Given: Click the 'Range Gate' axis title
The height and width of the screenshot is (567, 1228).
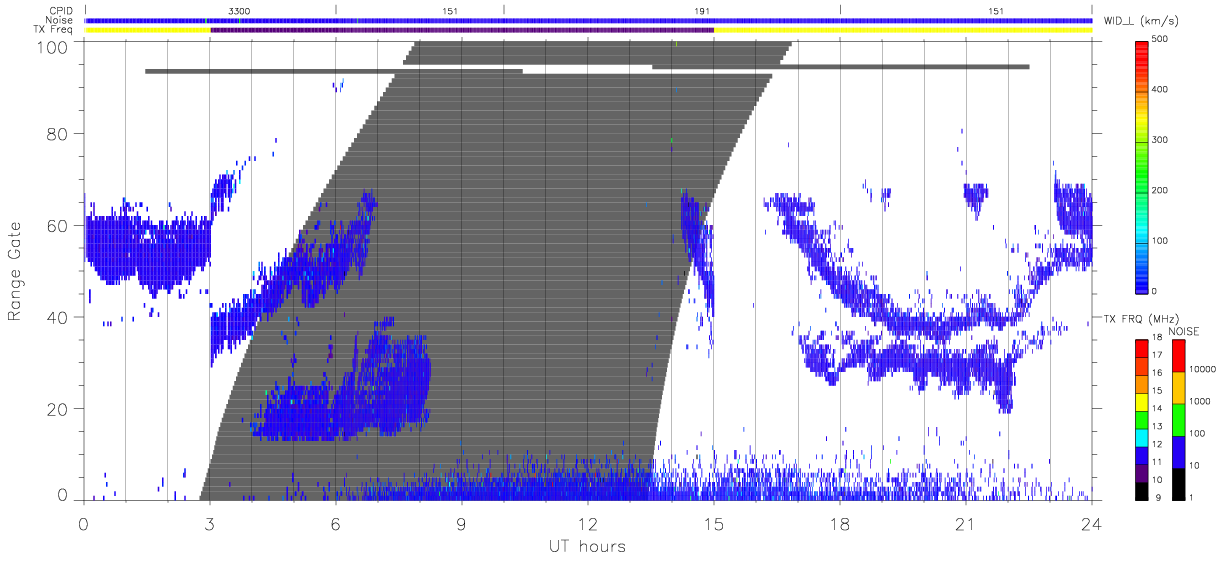Looking at the screenshot, I should 15,272.
